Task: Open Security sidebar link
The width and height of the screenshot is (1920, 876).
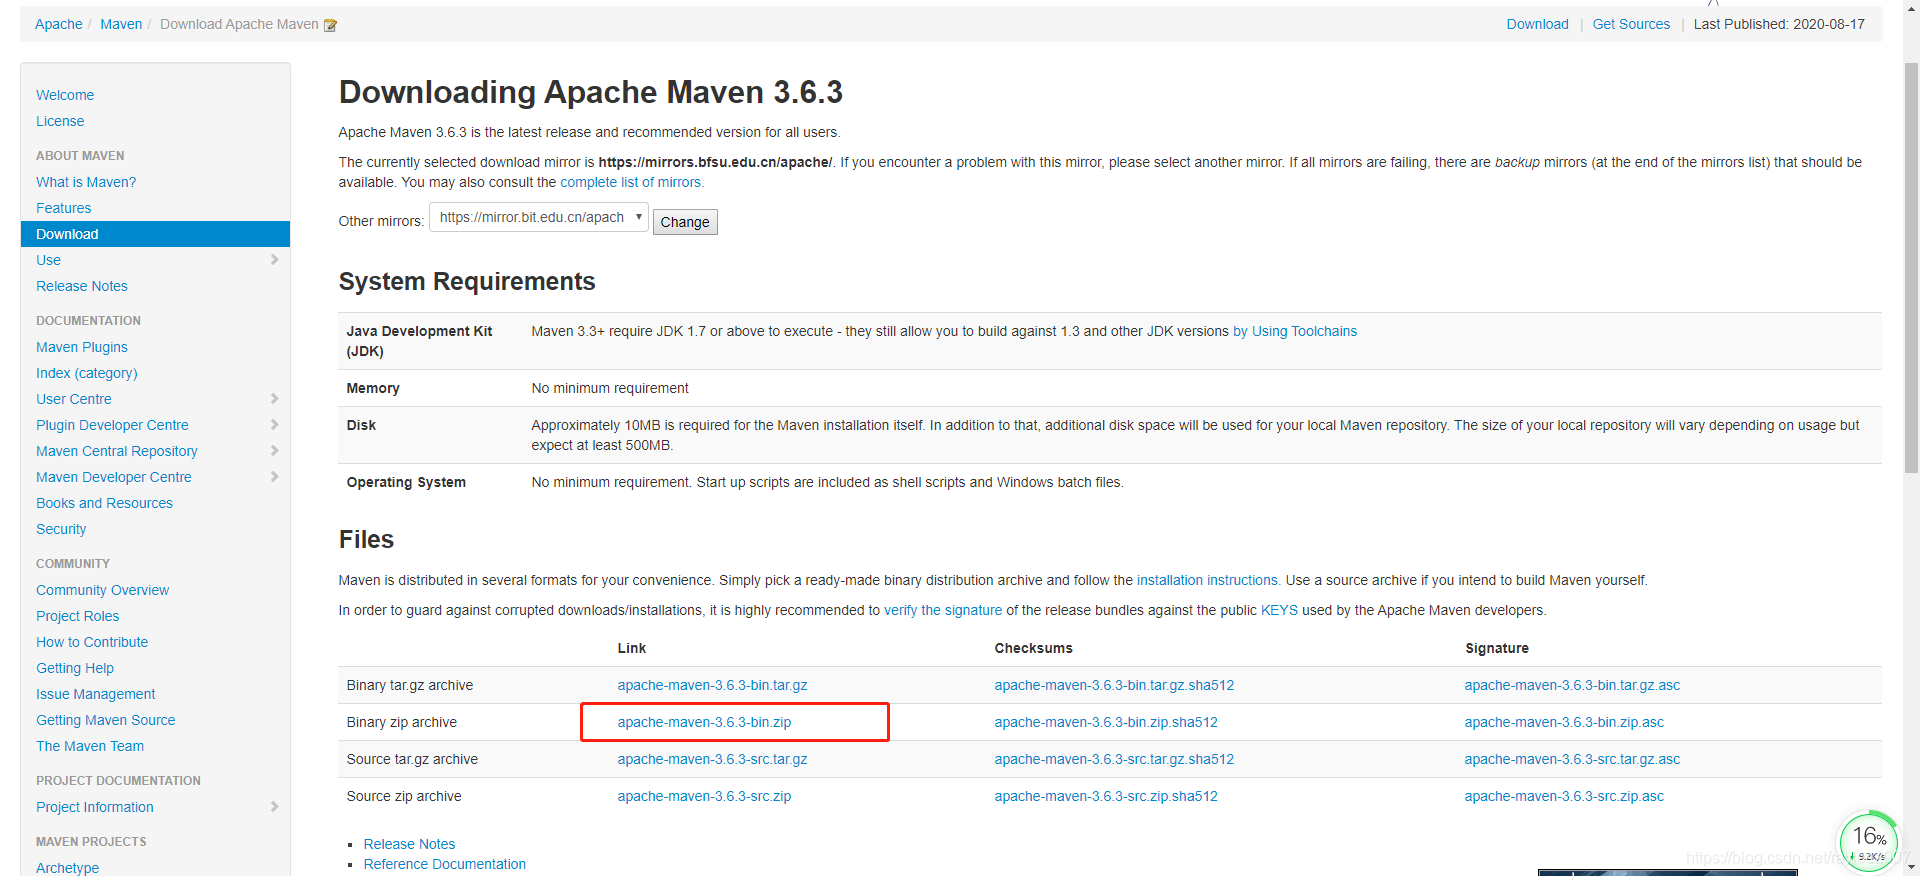Action: pos(61,529)
